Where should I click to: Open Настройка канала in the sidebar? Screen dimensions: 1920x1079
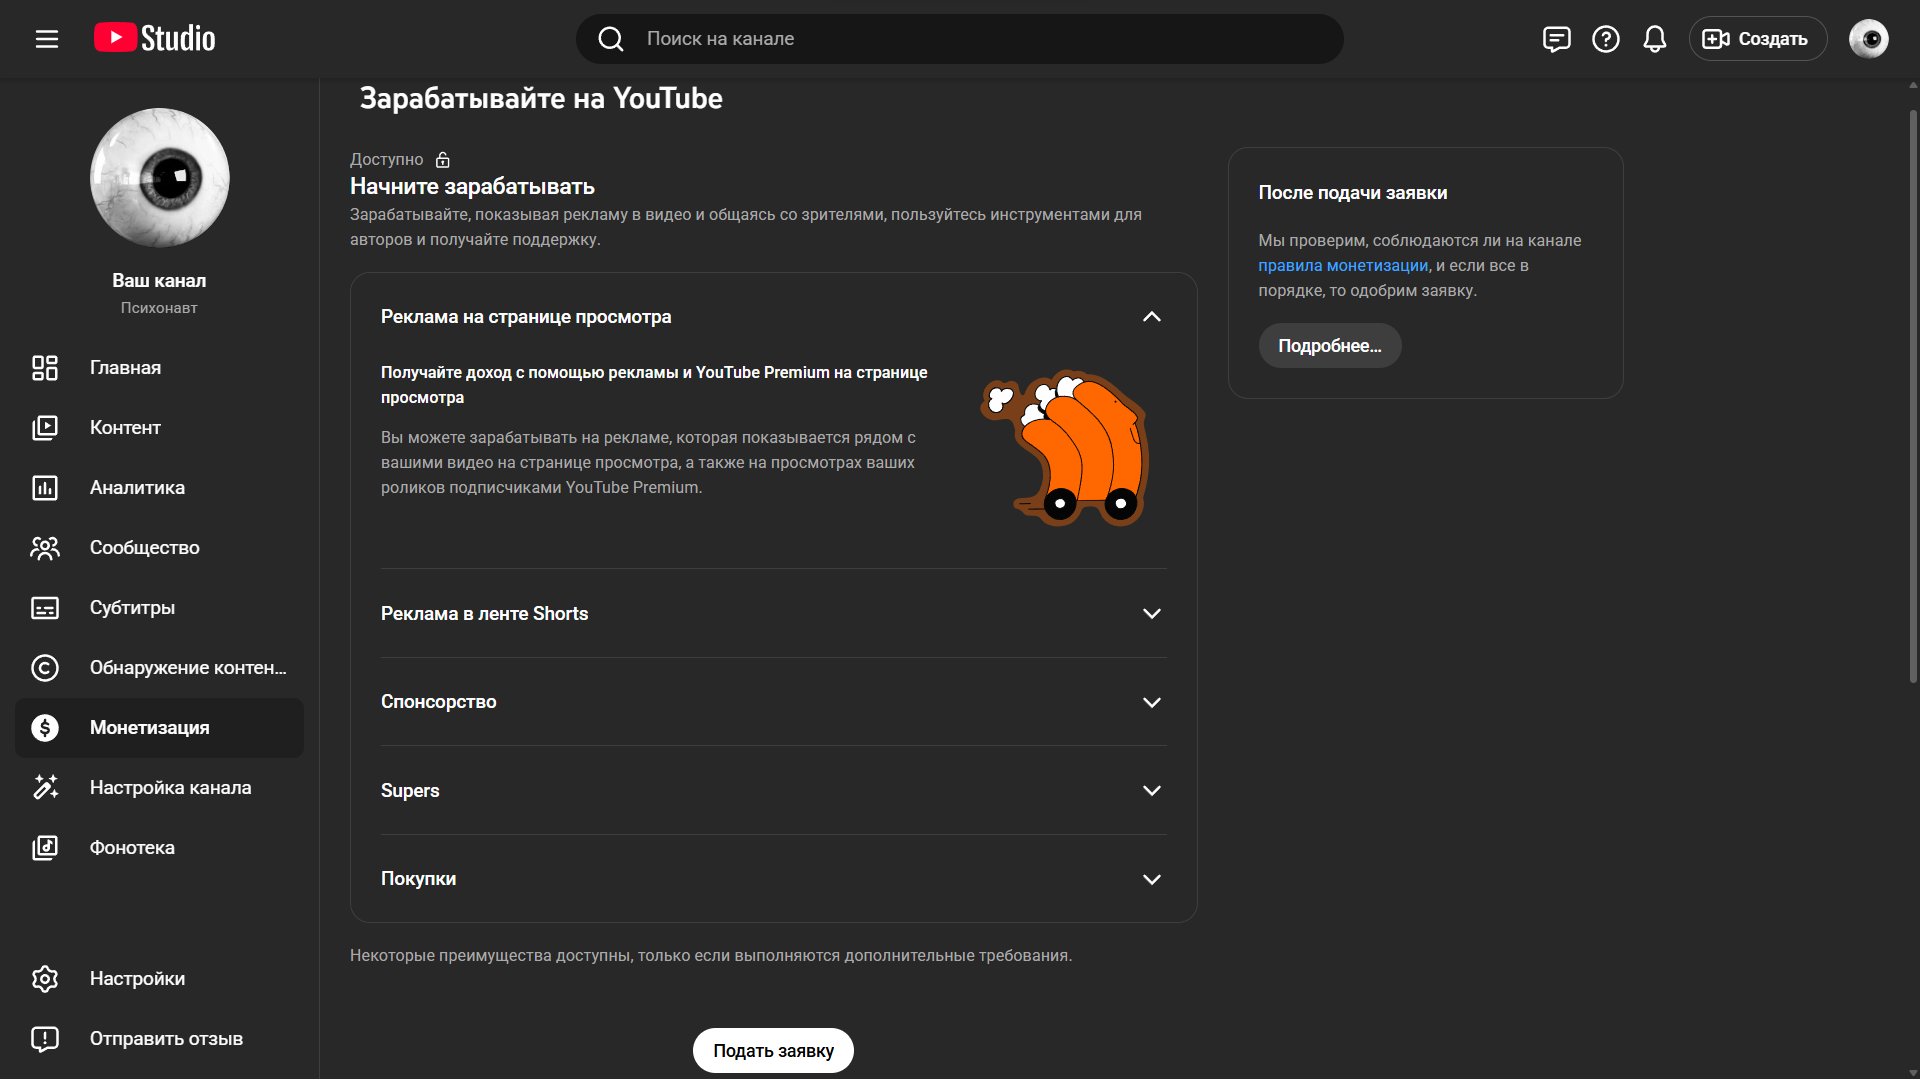tap(159, 788)
